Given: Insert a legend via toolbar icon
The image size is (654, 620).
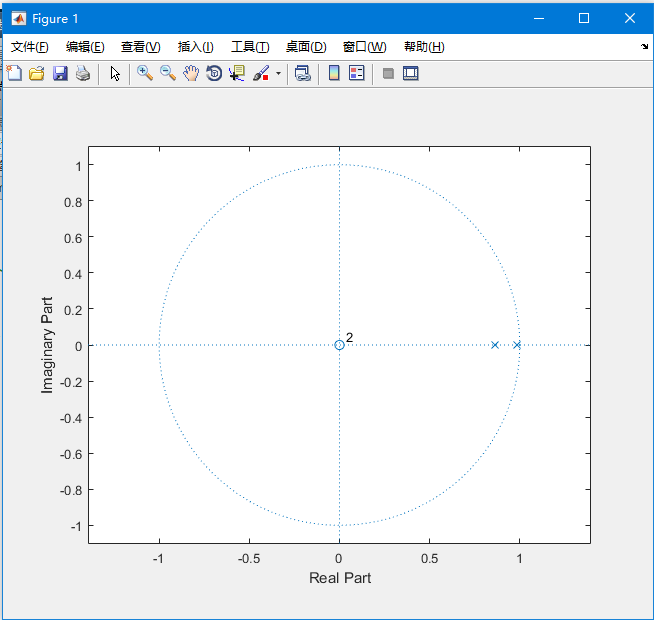Looking at the screenshot, I should pyautogui.click(x=357, y=73).
